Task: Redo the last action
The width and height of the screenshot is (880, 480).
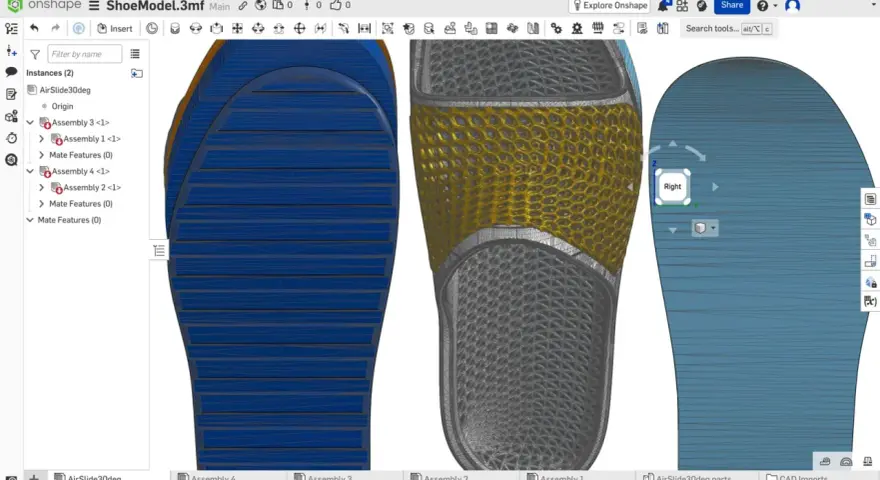Action: coord(55,28)
